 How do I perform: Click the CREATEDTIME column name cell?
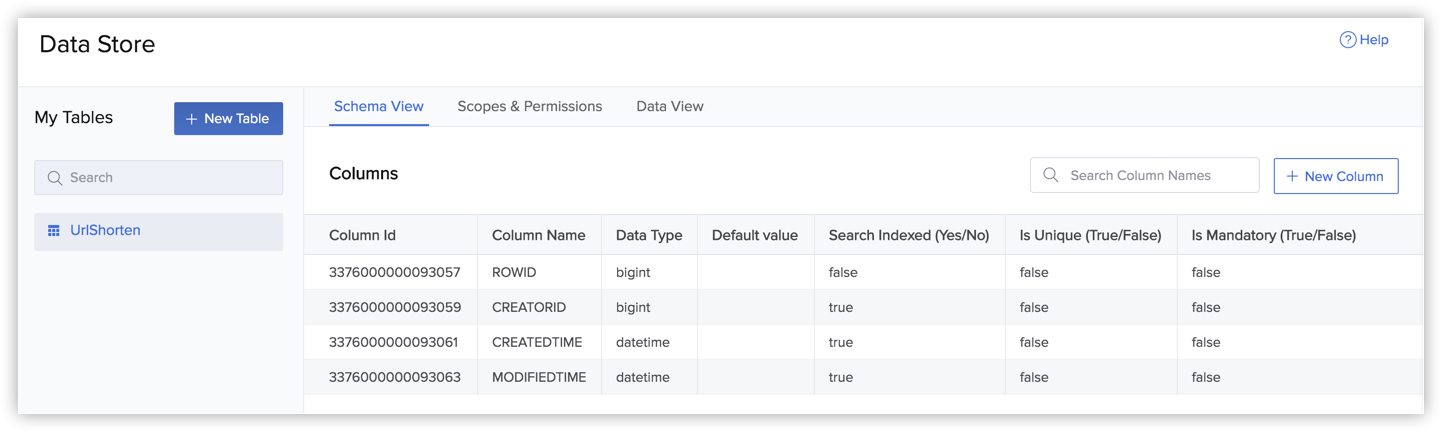pos(537,342)
